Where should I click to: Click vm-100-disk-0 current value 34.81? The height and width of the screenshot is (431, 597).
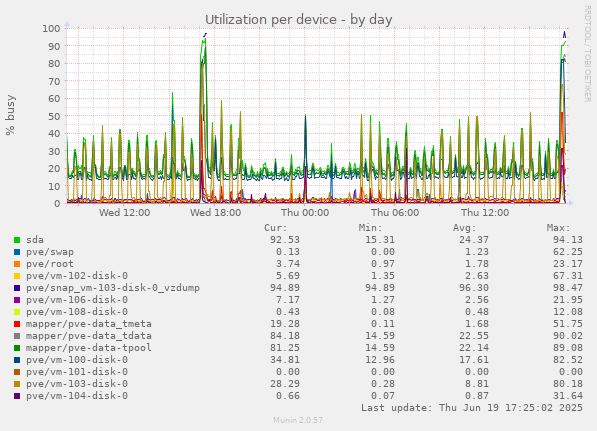pos(285,360)
